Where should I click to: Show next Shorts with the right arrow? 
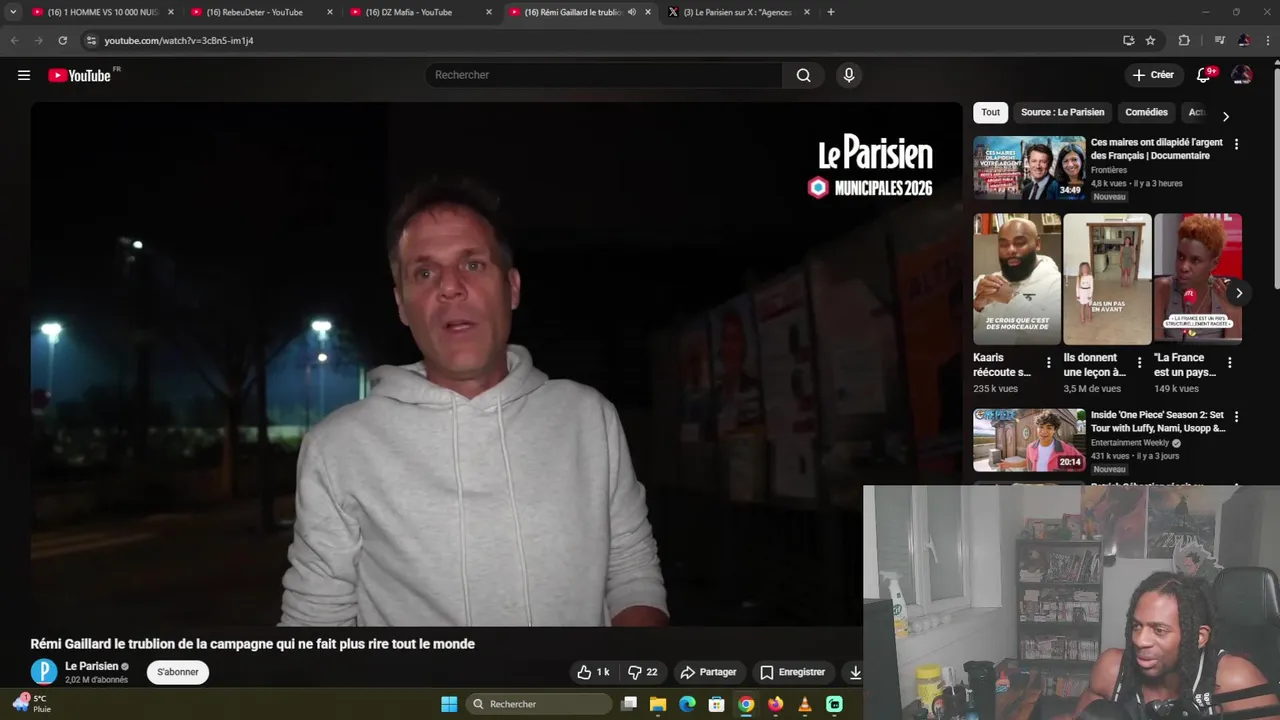(x=1238, y=293)
